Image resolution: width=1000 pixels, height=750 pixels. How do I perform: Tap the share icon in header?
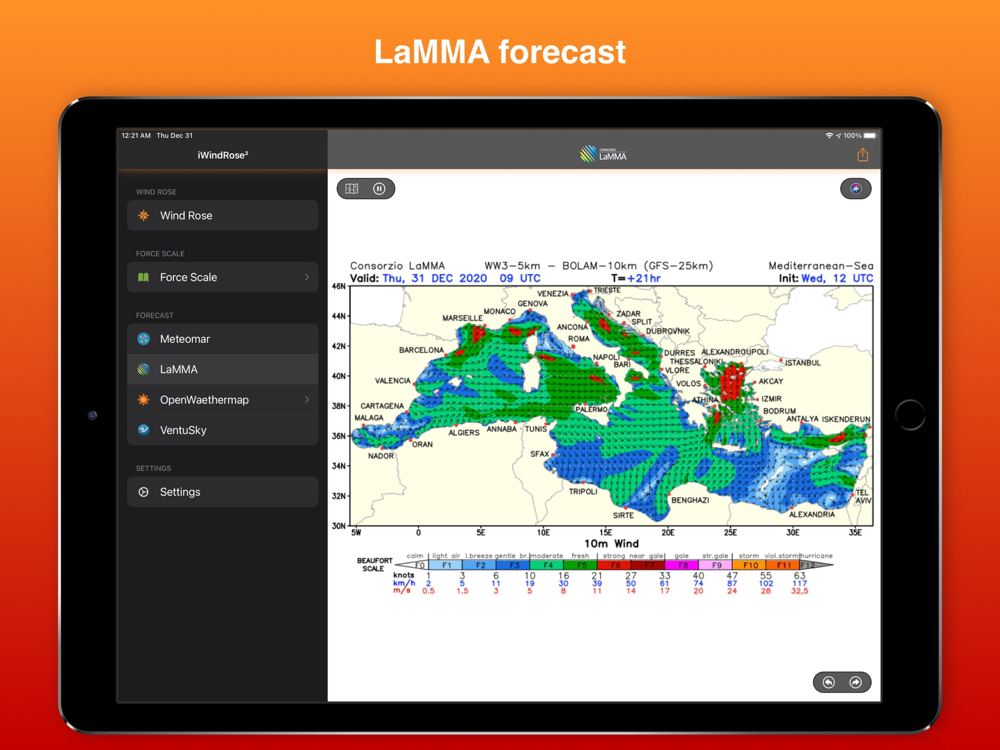pyautogui.click(x=862, y=155)
